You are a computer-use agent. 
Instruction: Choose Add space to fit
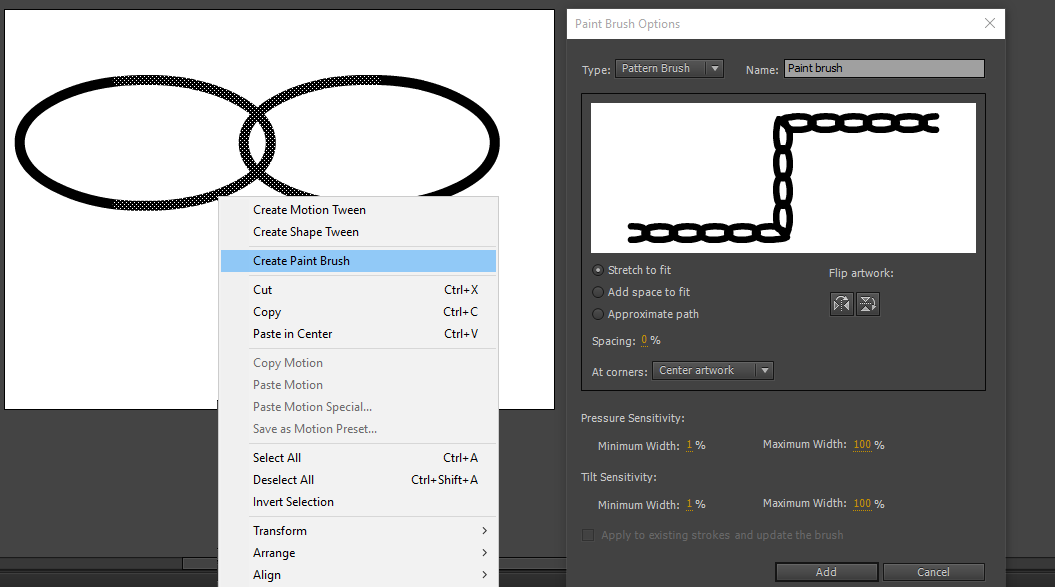pyautogui.click(x=597, y=291)
